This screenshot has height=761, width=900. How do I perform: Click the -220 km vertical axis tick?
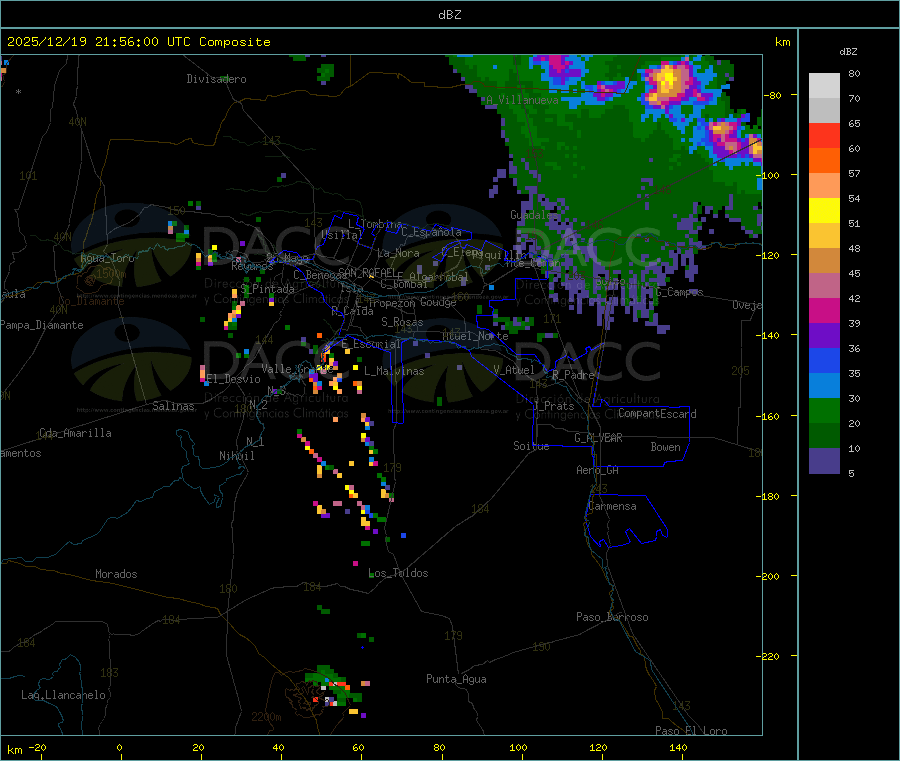click(x=770, y=656)
